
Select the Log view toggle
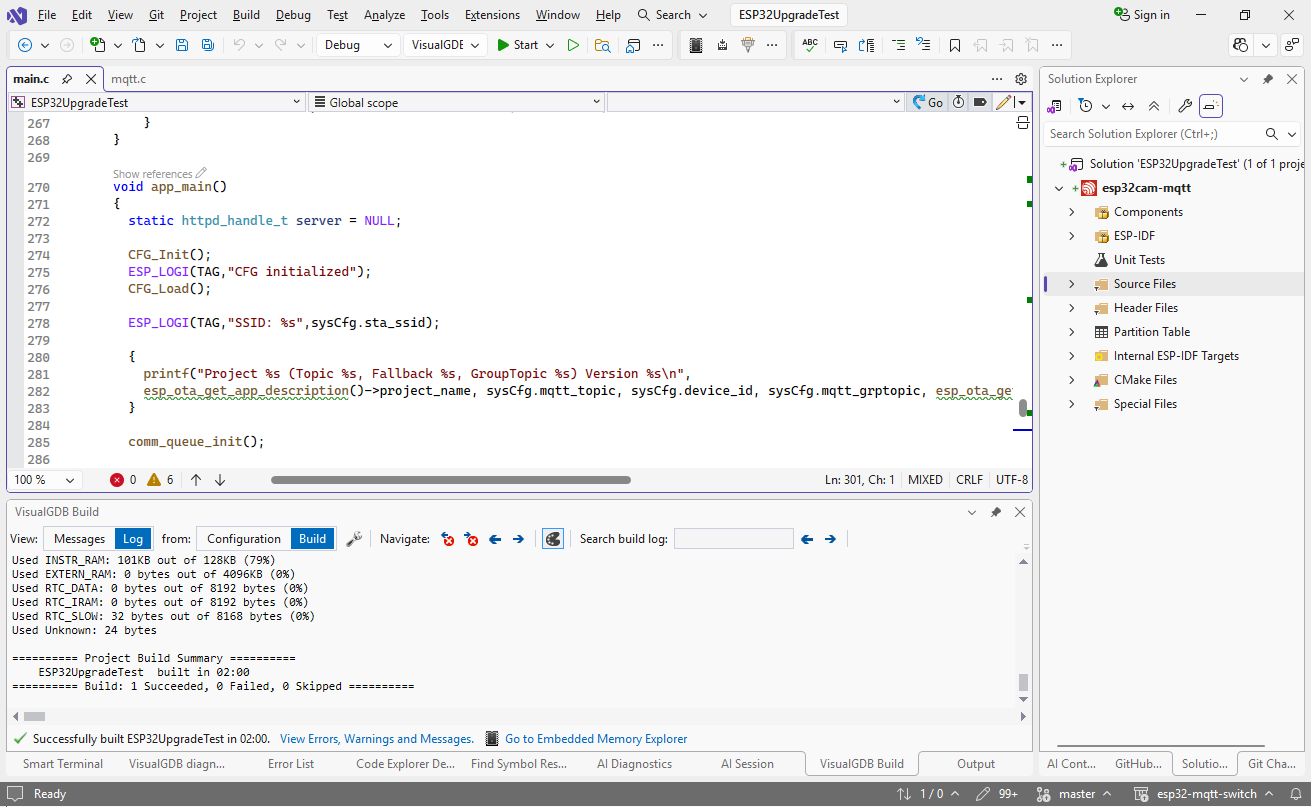click(133, 539)
